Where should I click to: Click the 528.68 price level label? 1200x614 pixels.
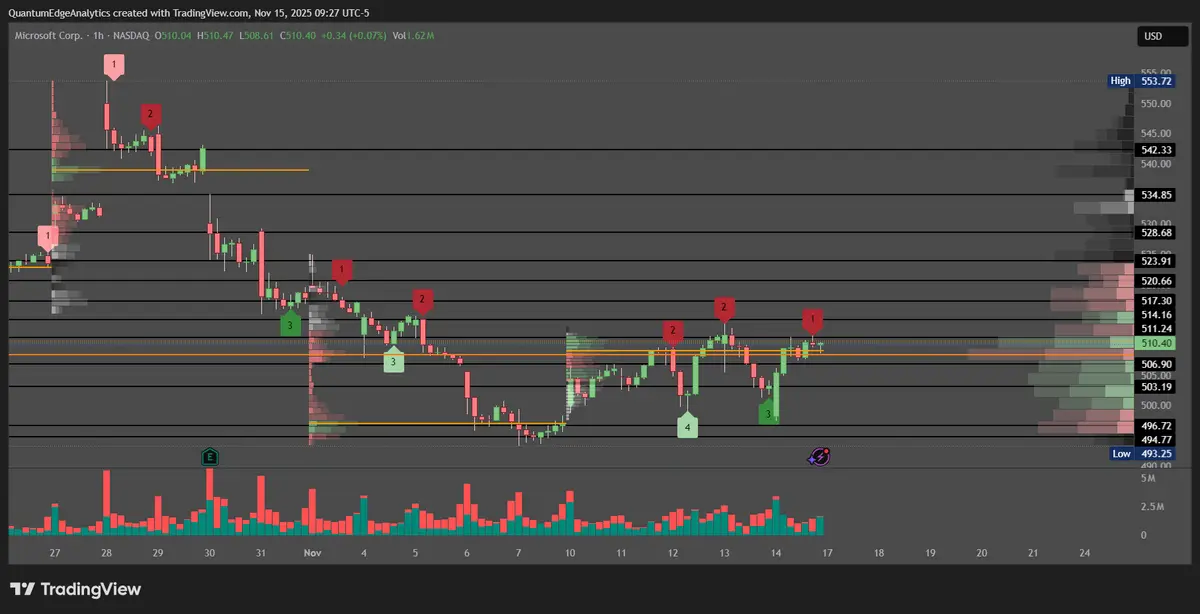pos(1156,232)
